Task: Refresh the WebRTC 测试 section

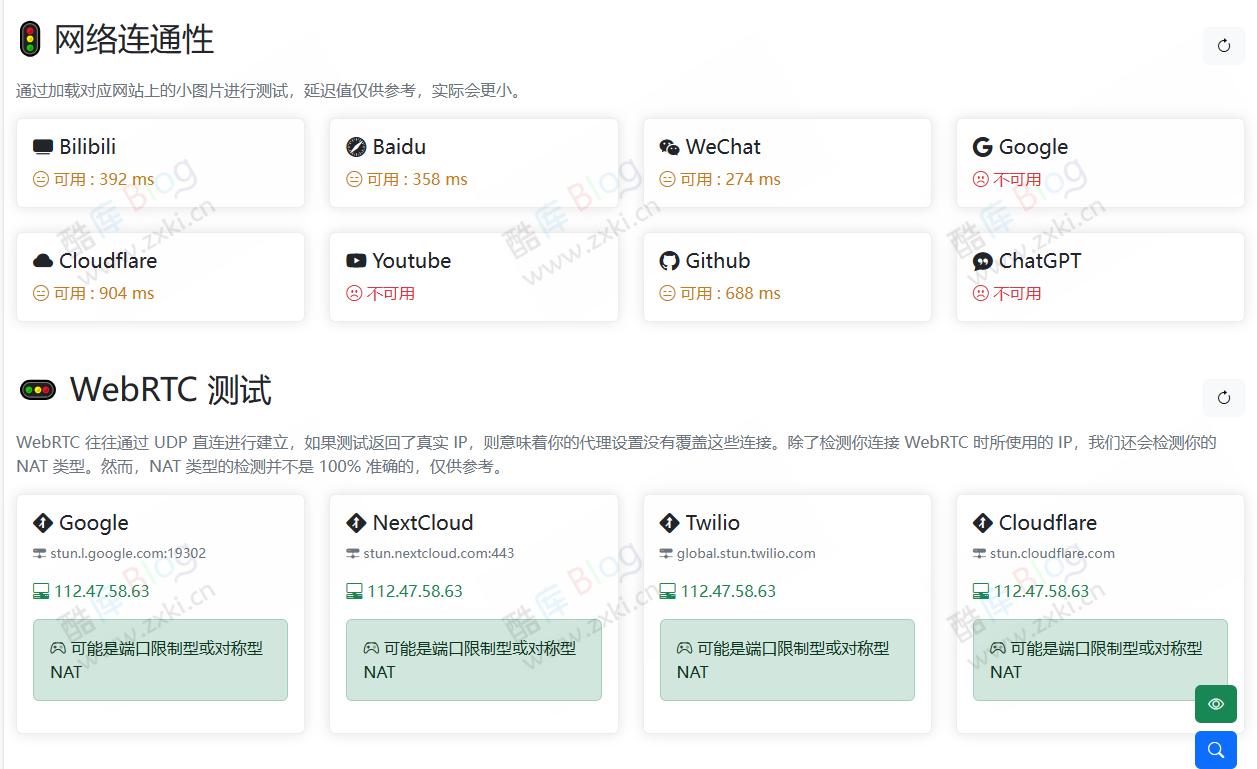Action: 1223,397
